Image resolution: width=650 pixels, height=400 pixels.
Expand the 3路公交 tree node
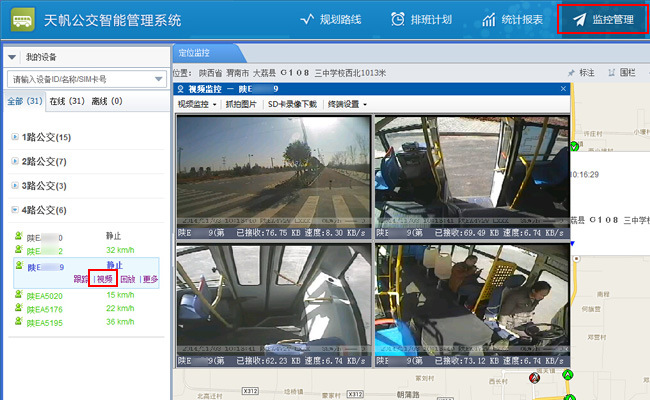[13, 186]
